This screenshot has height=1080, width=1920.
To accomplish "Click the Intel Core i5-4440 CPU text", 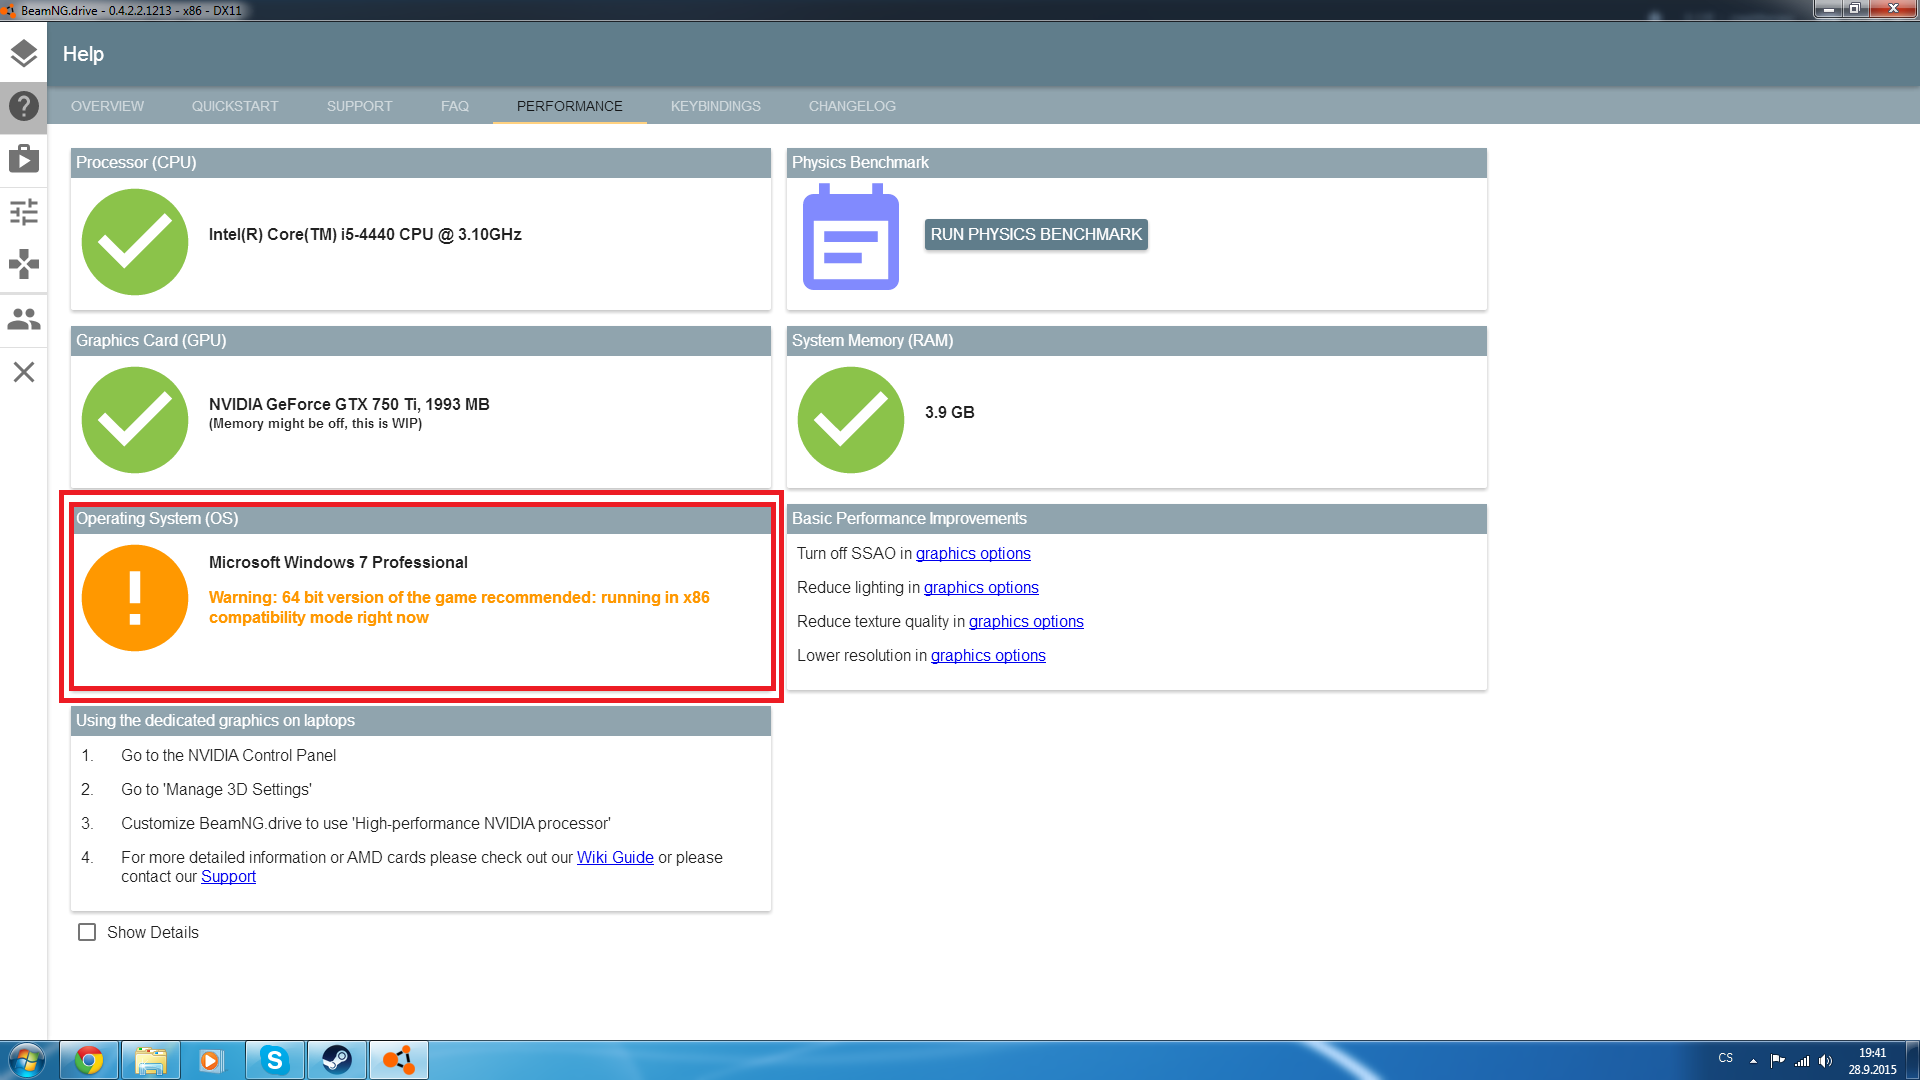I will [x=365, y=234].
